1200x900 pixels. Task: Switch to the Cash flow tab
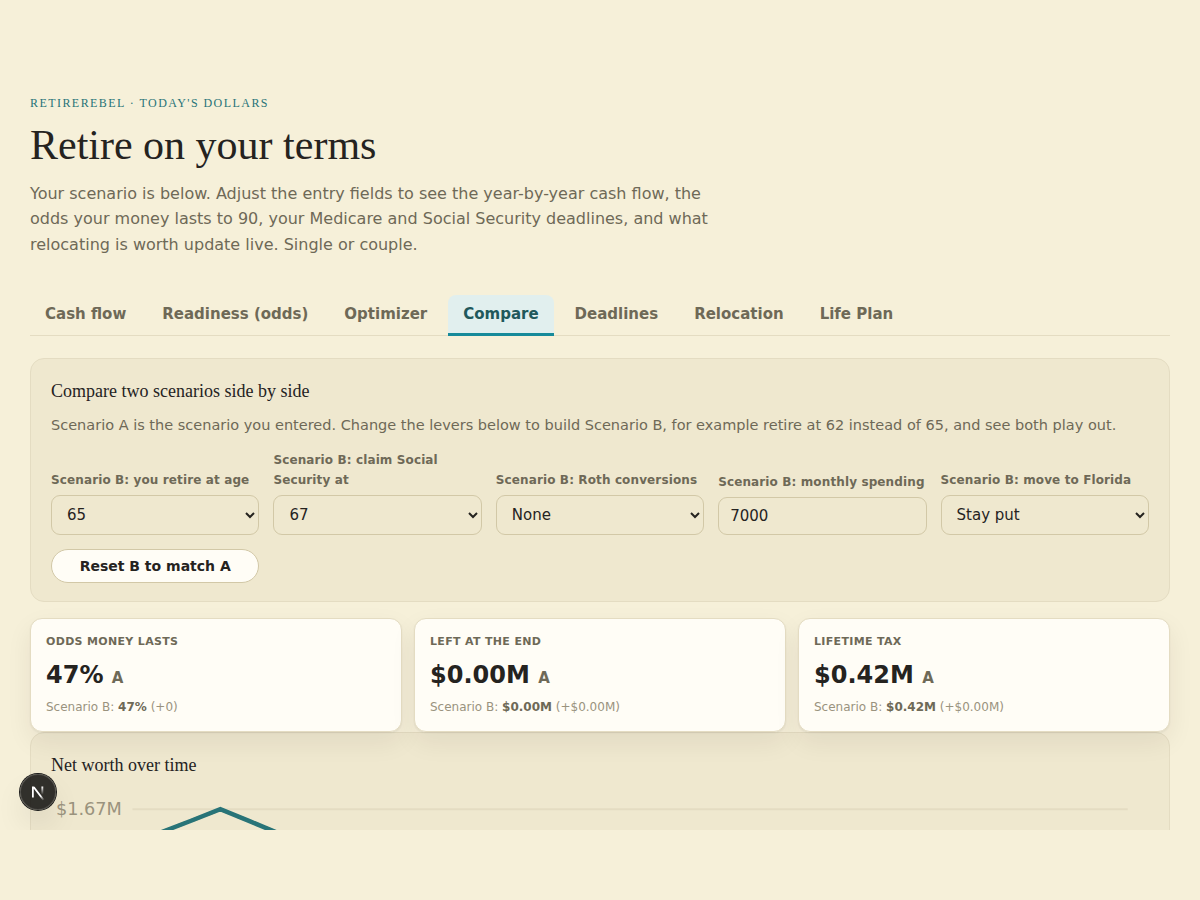[x=86, y=314]
